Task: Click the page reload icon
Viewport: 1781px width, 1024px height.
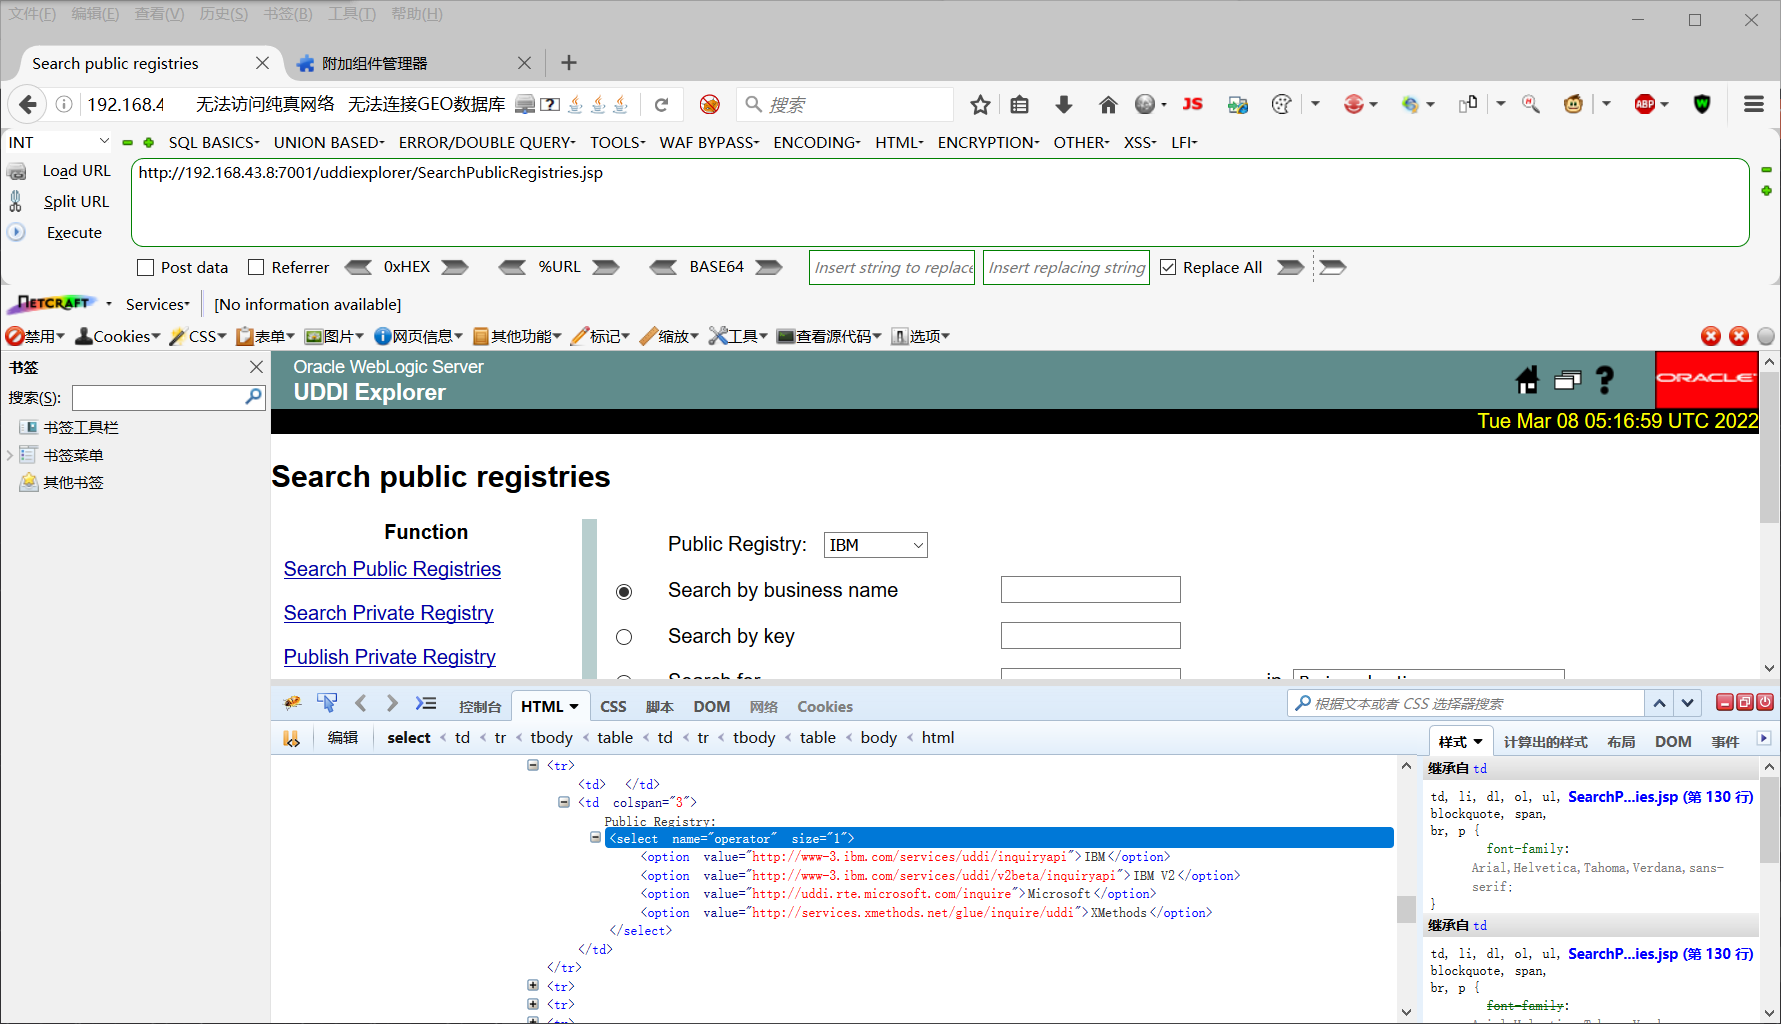Action: (662, 104)
